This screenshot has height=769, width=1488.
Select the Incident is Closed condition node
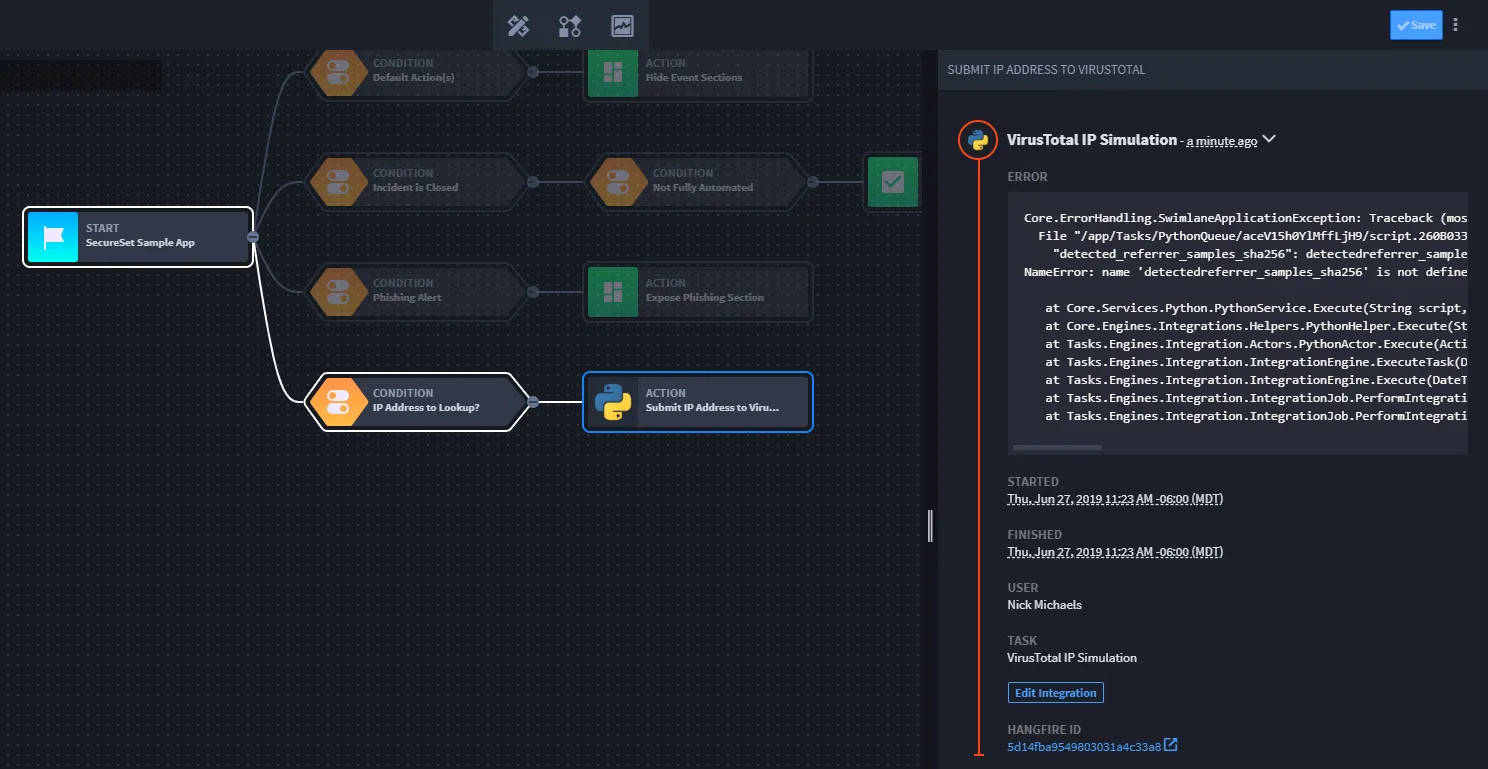tap(416, 181)
